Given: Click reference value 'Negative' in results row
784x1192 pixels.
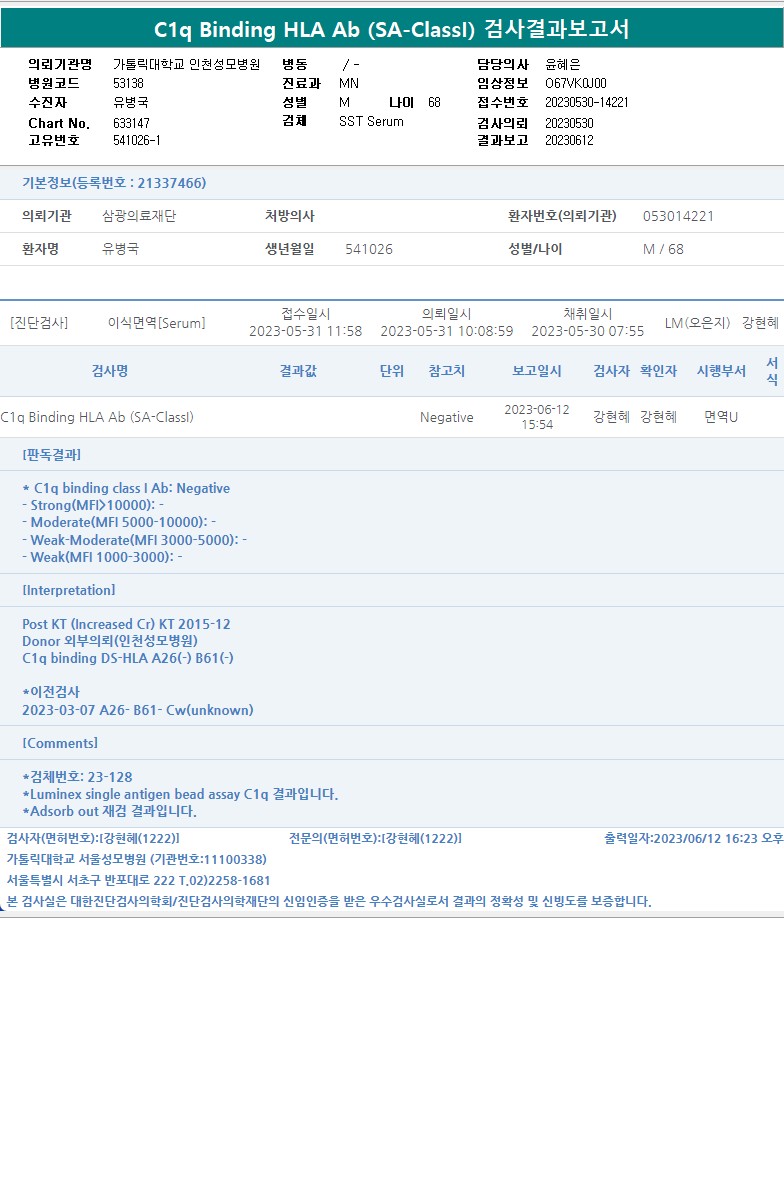Looking at the screenshot, I should (446, 417).
